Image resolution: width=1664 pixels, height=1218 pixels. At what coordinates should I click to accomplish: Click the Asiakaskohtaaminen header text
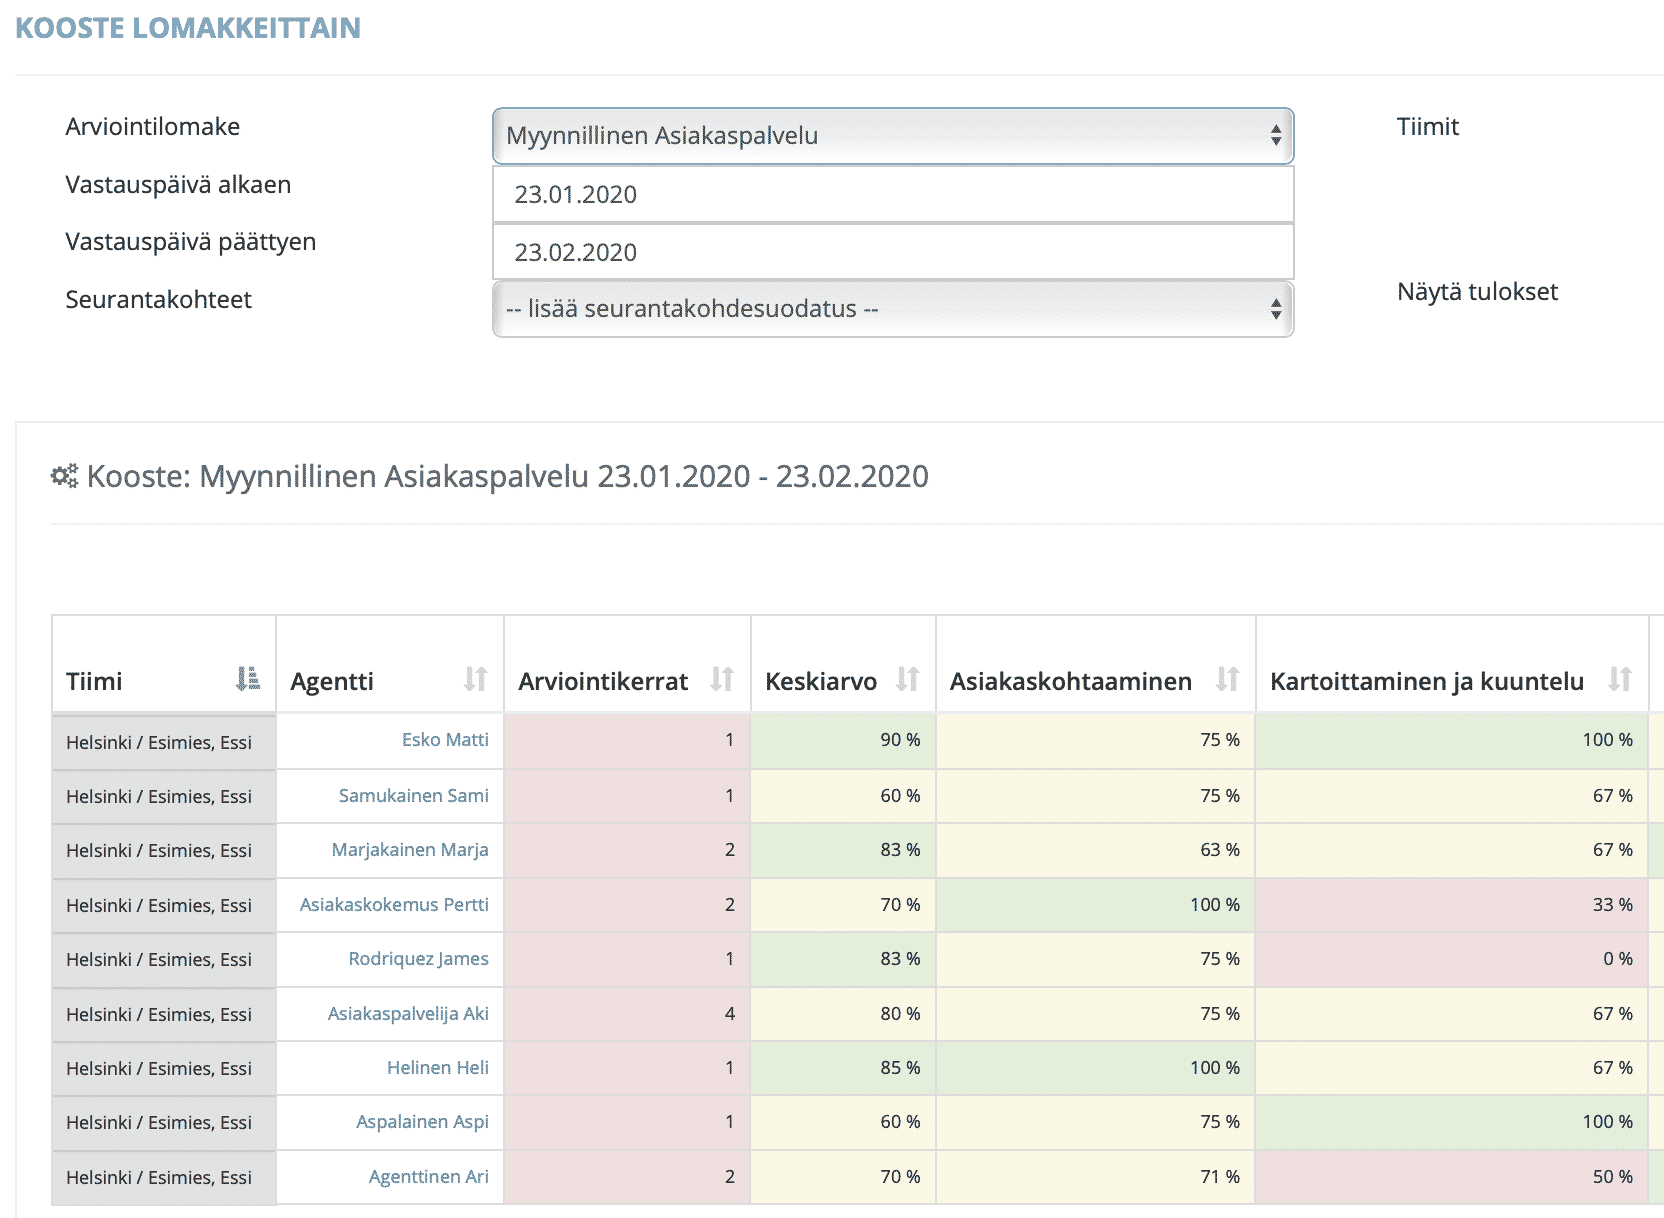(1071, 681)
